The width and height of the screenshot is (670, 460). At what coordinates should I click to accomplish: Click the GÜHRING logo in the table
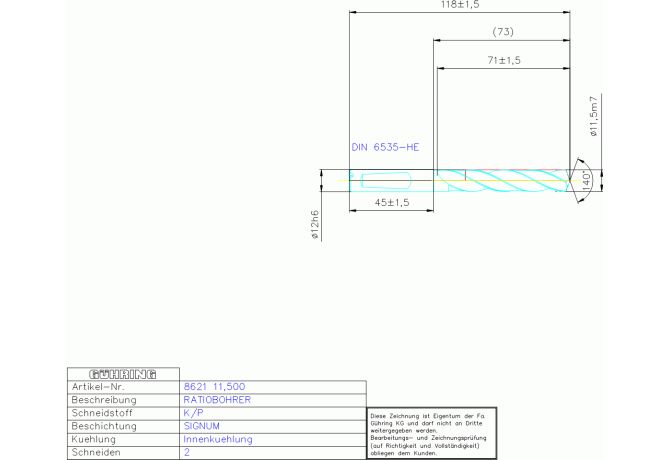123,375
